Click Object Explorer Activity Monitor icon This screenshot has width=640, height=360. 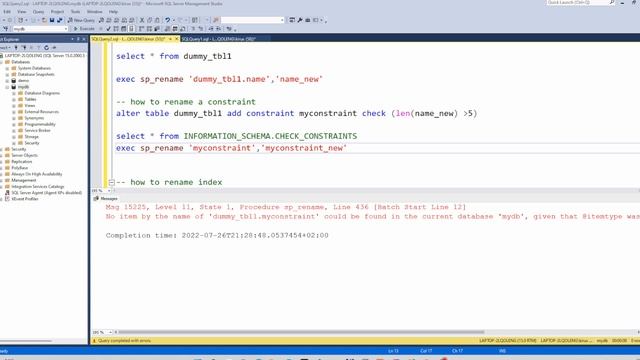coord(54,48)
